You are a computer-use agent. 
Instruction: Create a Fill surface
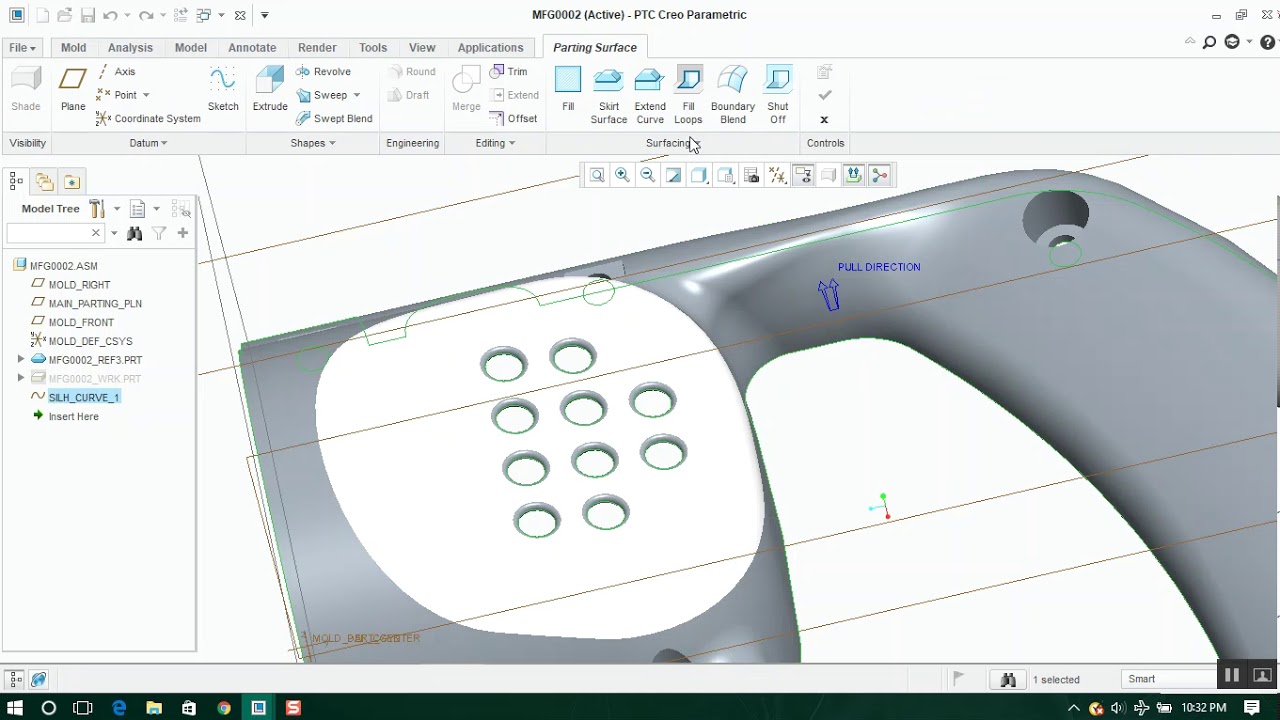tap(568, 89)
